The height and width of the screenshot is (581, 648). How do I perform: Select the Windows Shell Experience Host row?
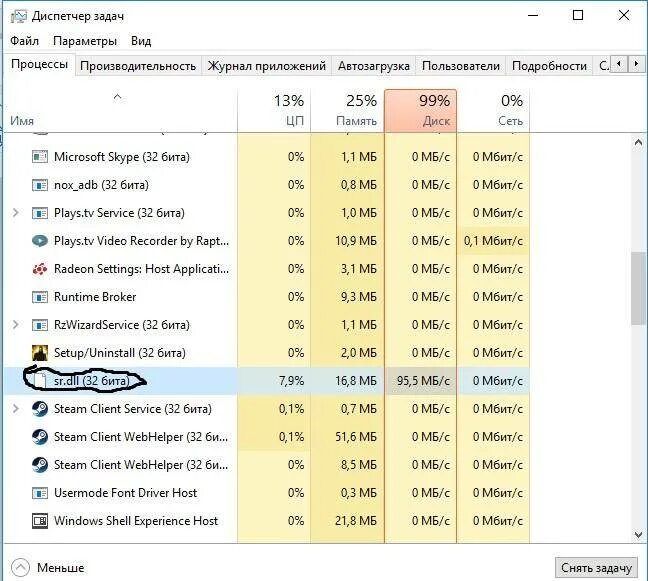tap(267, 521)
